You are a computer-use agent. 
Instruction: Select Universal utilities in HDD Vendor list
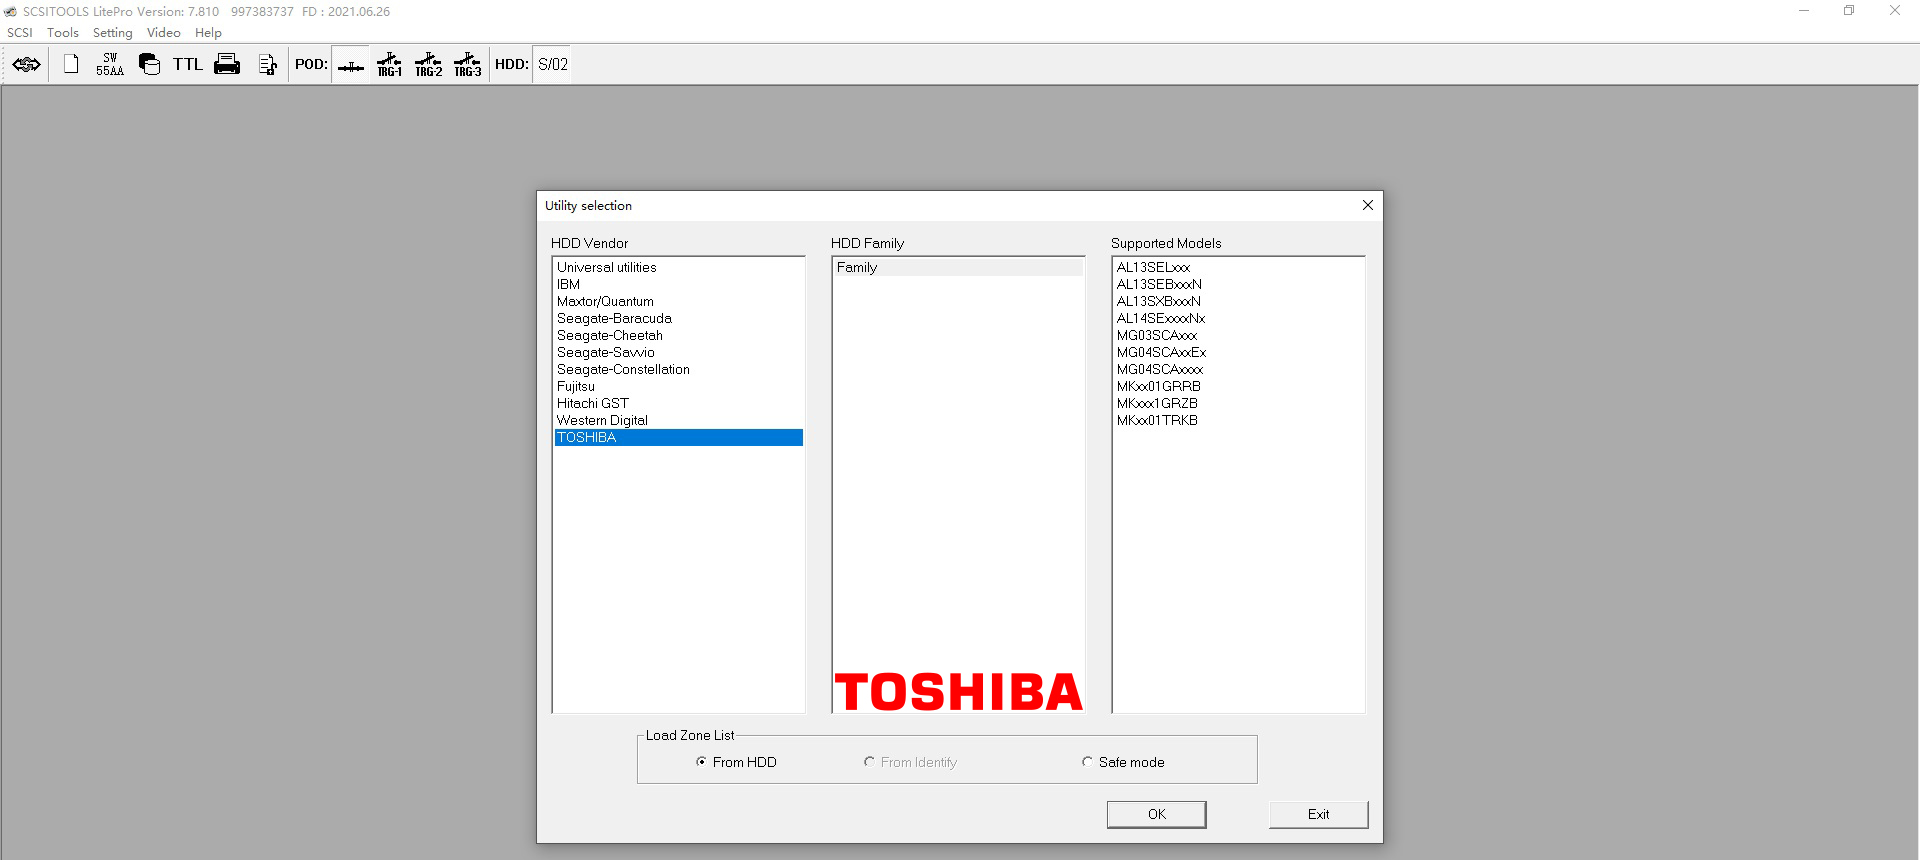[679, 267]
